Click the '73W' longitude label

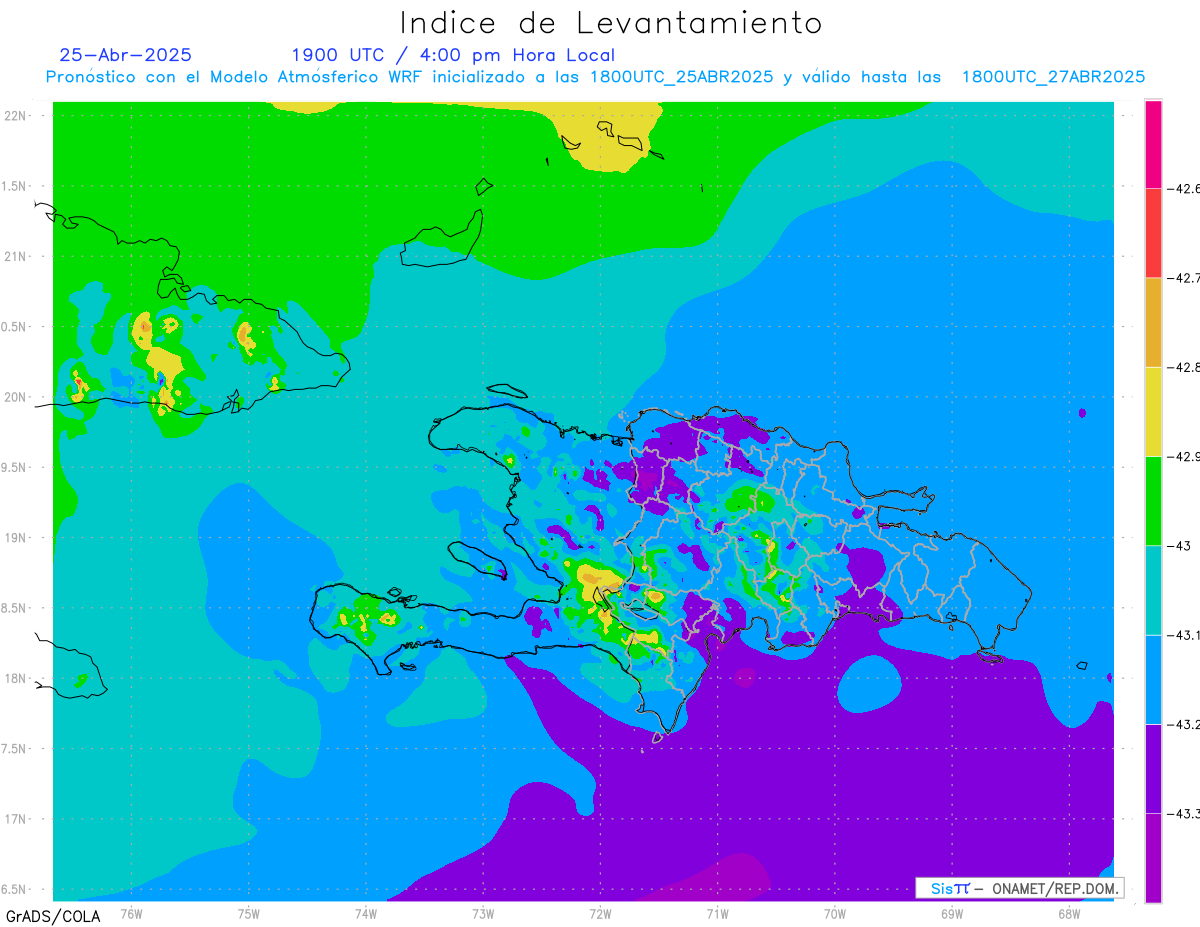pos(483,913)
